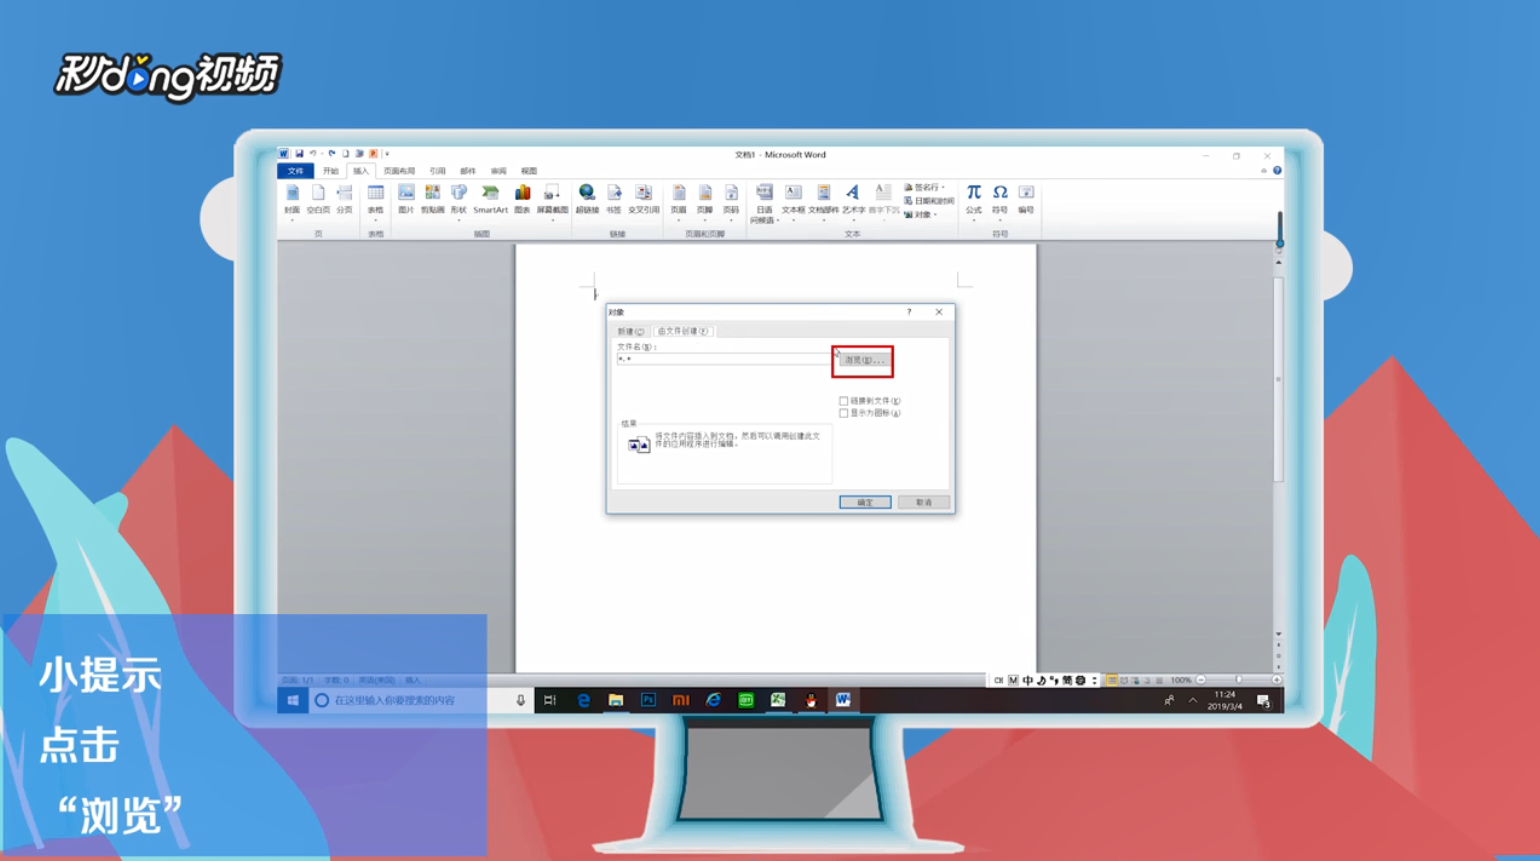Check Display as icon (显示为图标) checkbox

coord(844,413)
